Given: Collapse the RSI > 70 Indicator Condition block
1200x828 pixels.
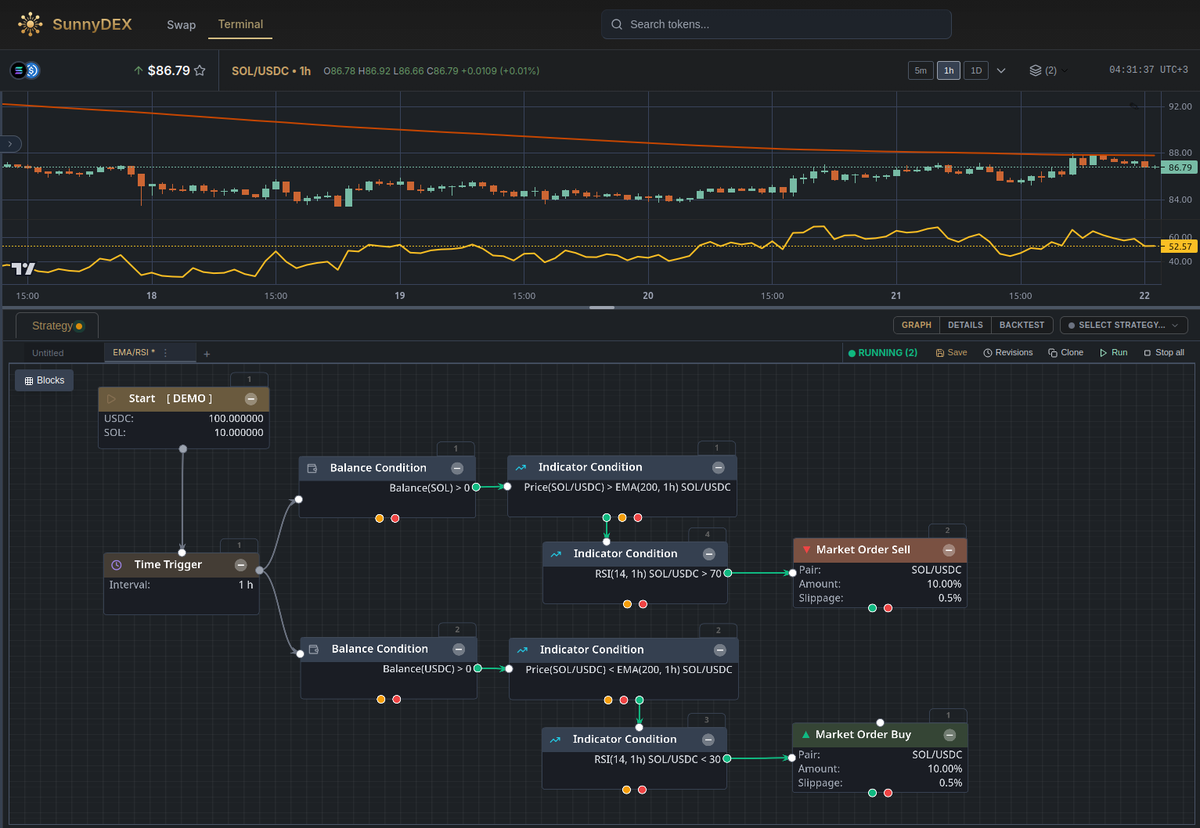Looking at the screenshot, I should click(709, 554).
